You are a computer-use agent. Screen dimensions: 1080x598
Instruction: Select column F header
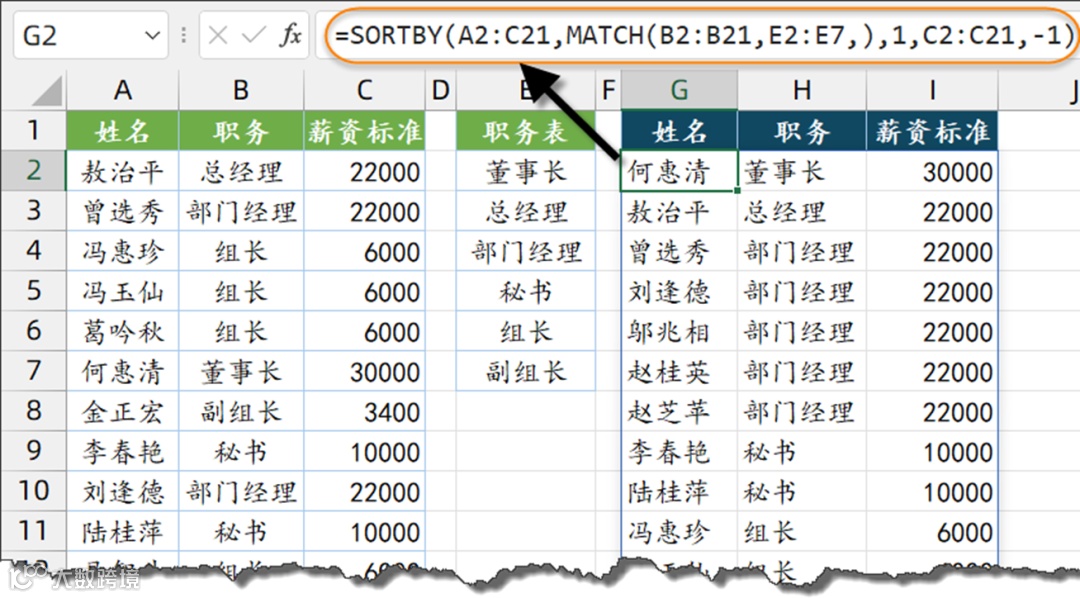(608, 90)
